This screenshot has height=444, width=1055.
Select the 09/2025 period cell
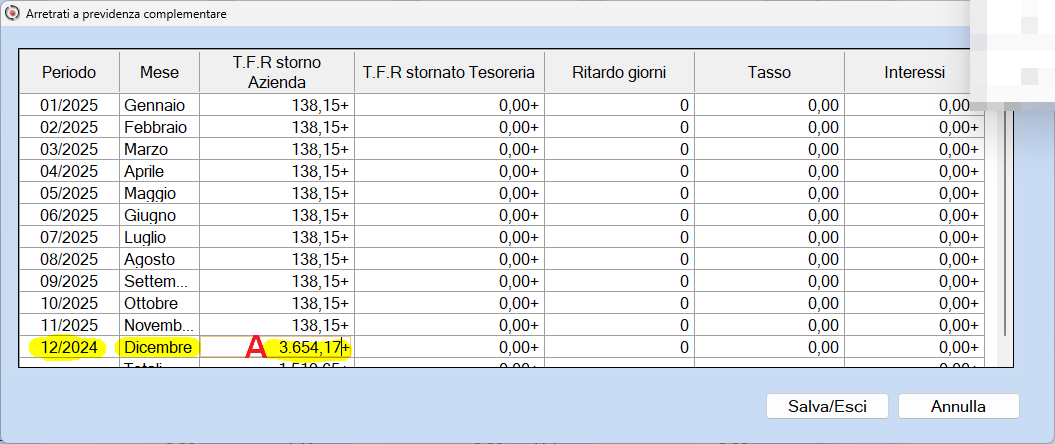[x=69, y=281]
